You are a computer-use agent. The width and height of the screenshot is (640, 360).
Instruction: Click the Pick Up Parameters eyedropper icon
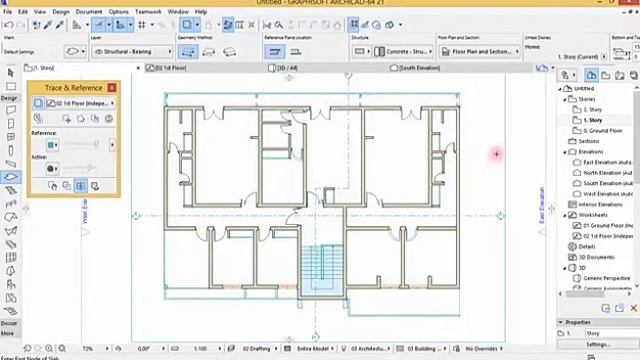pos(48,25)
